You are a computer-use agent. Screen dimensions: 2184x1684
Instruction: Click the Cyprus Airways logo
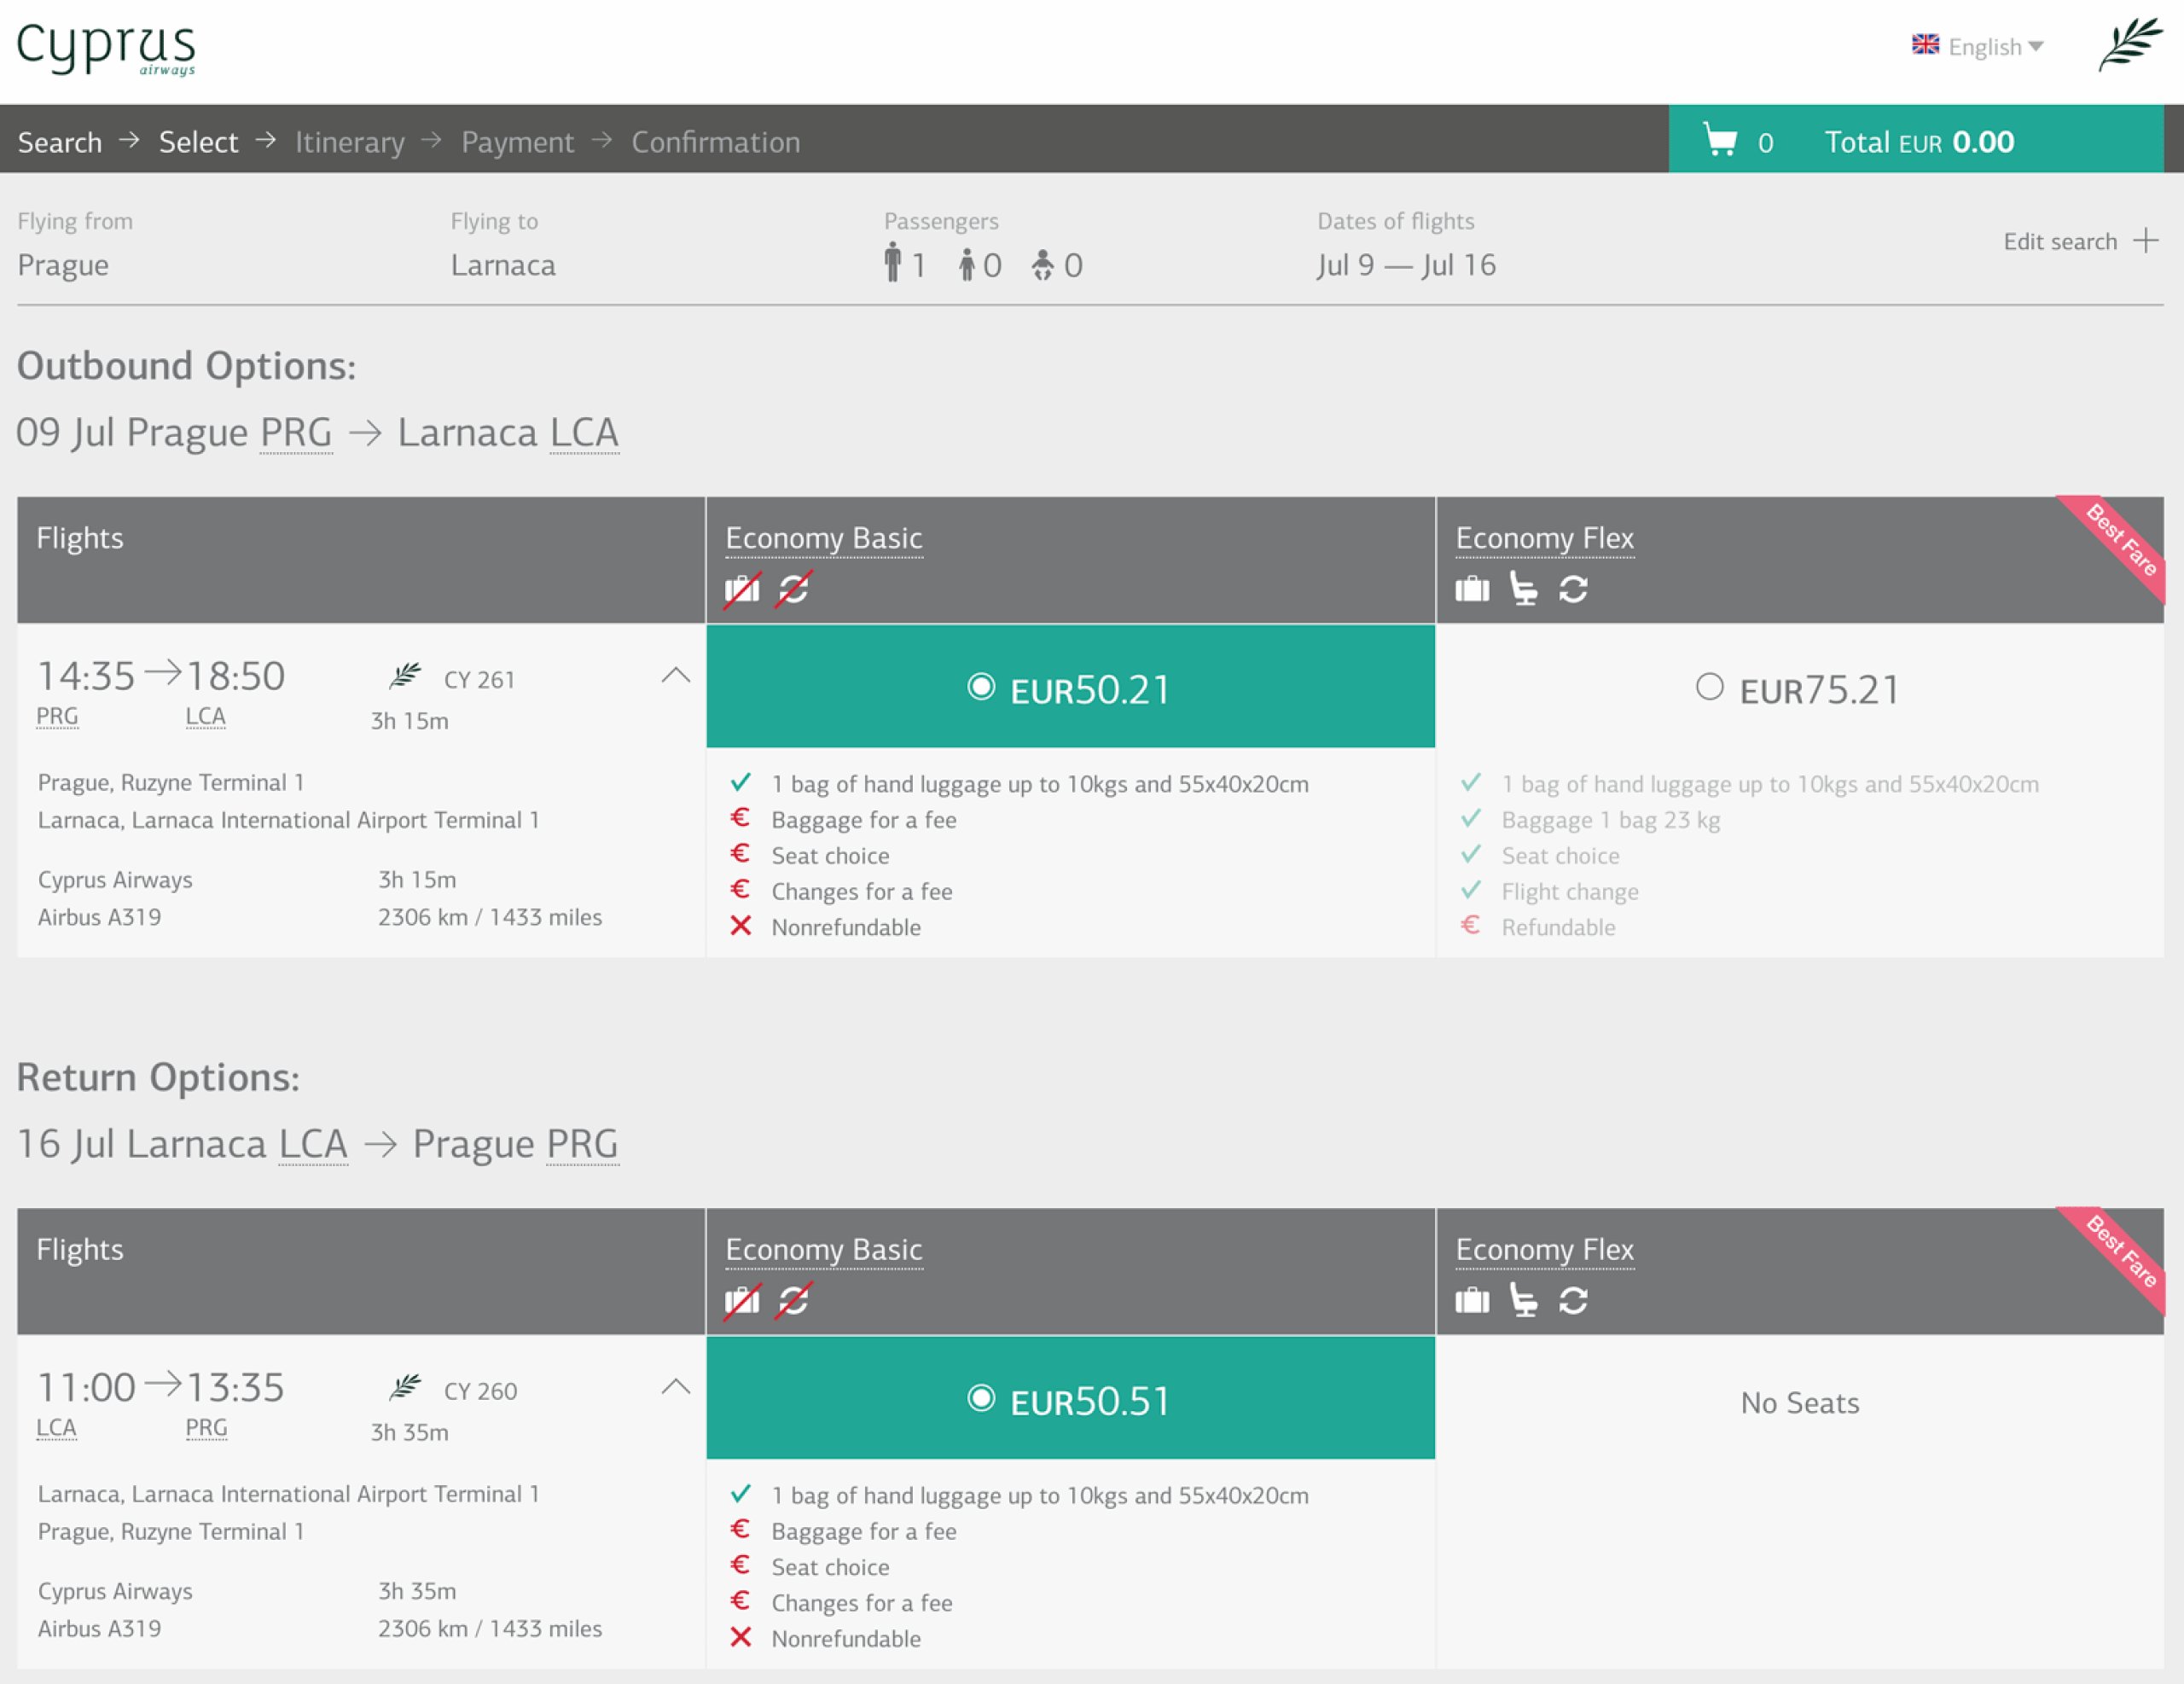106,47
